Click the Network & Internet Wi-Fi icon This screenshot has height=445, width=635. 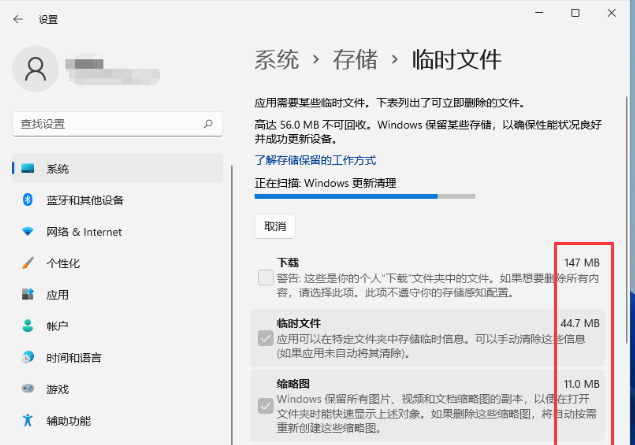28,231
